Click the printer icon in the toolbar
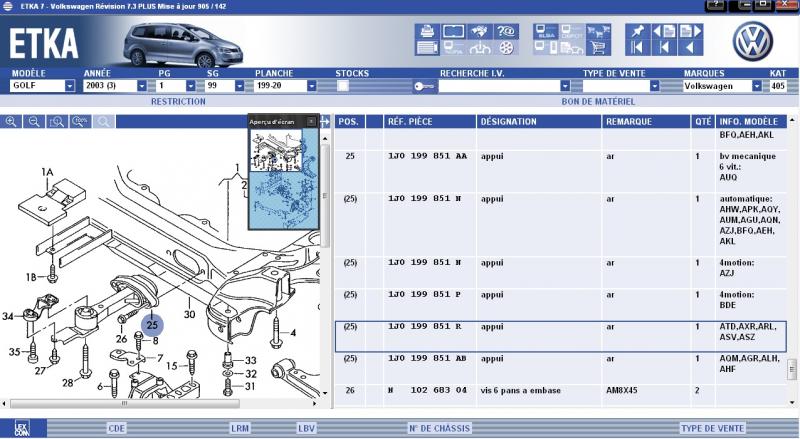The image size is (800, 439). click(427, 31)
